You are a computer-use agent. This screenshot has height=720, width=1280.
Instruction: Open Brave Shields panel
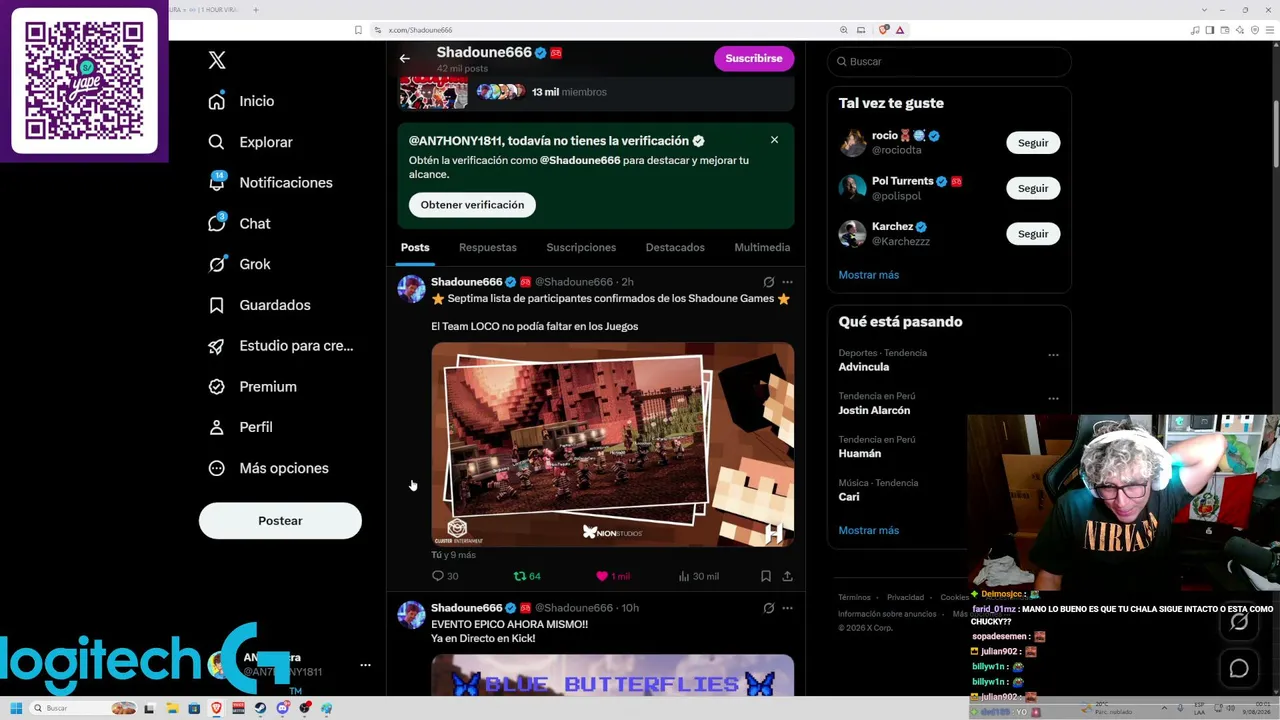tap(882, 30)
